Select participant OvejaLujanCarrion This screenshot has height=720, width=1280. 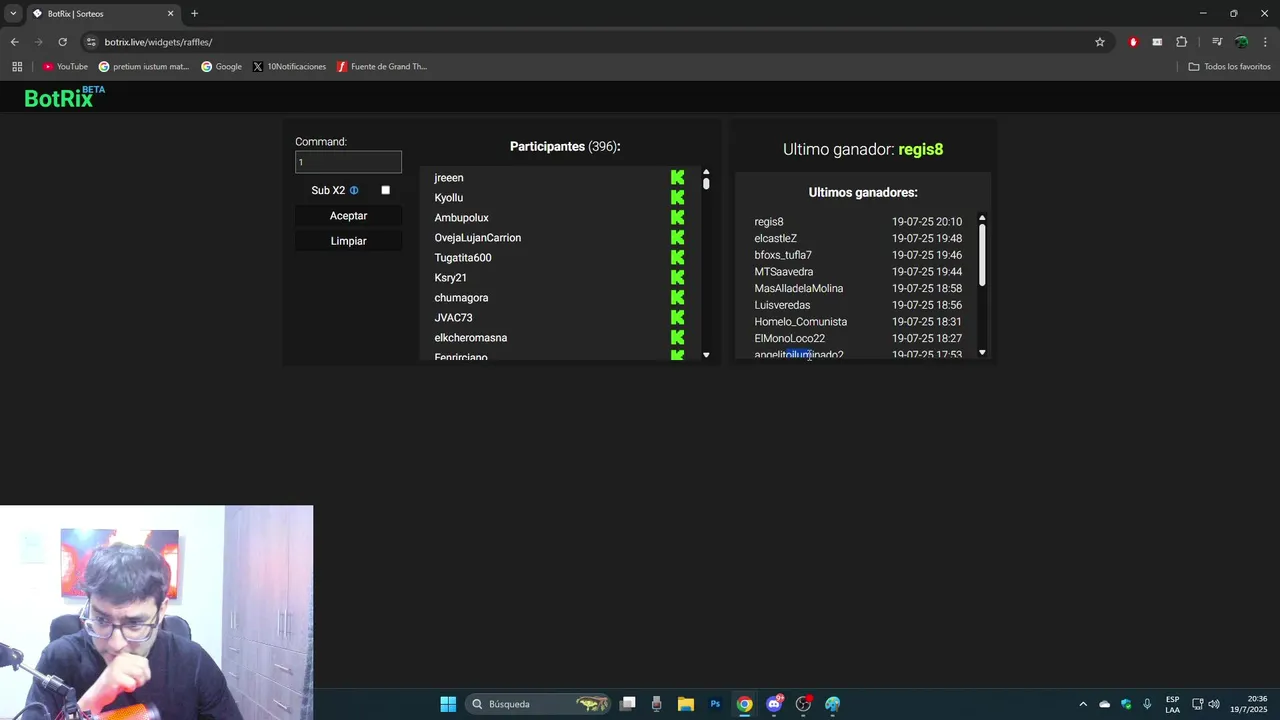pyautogui.click(x=478, y=238)
